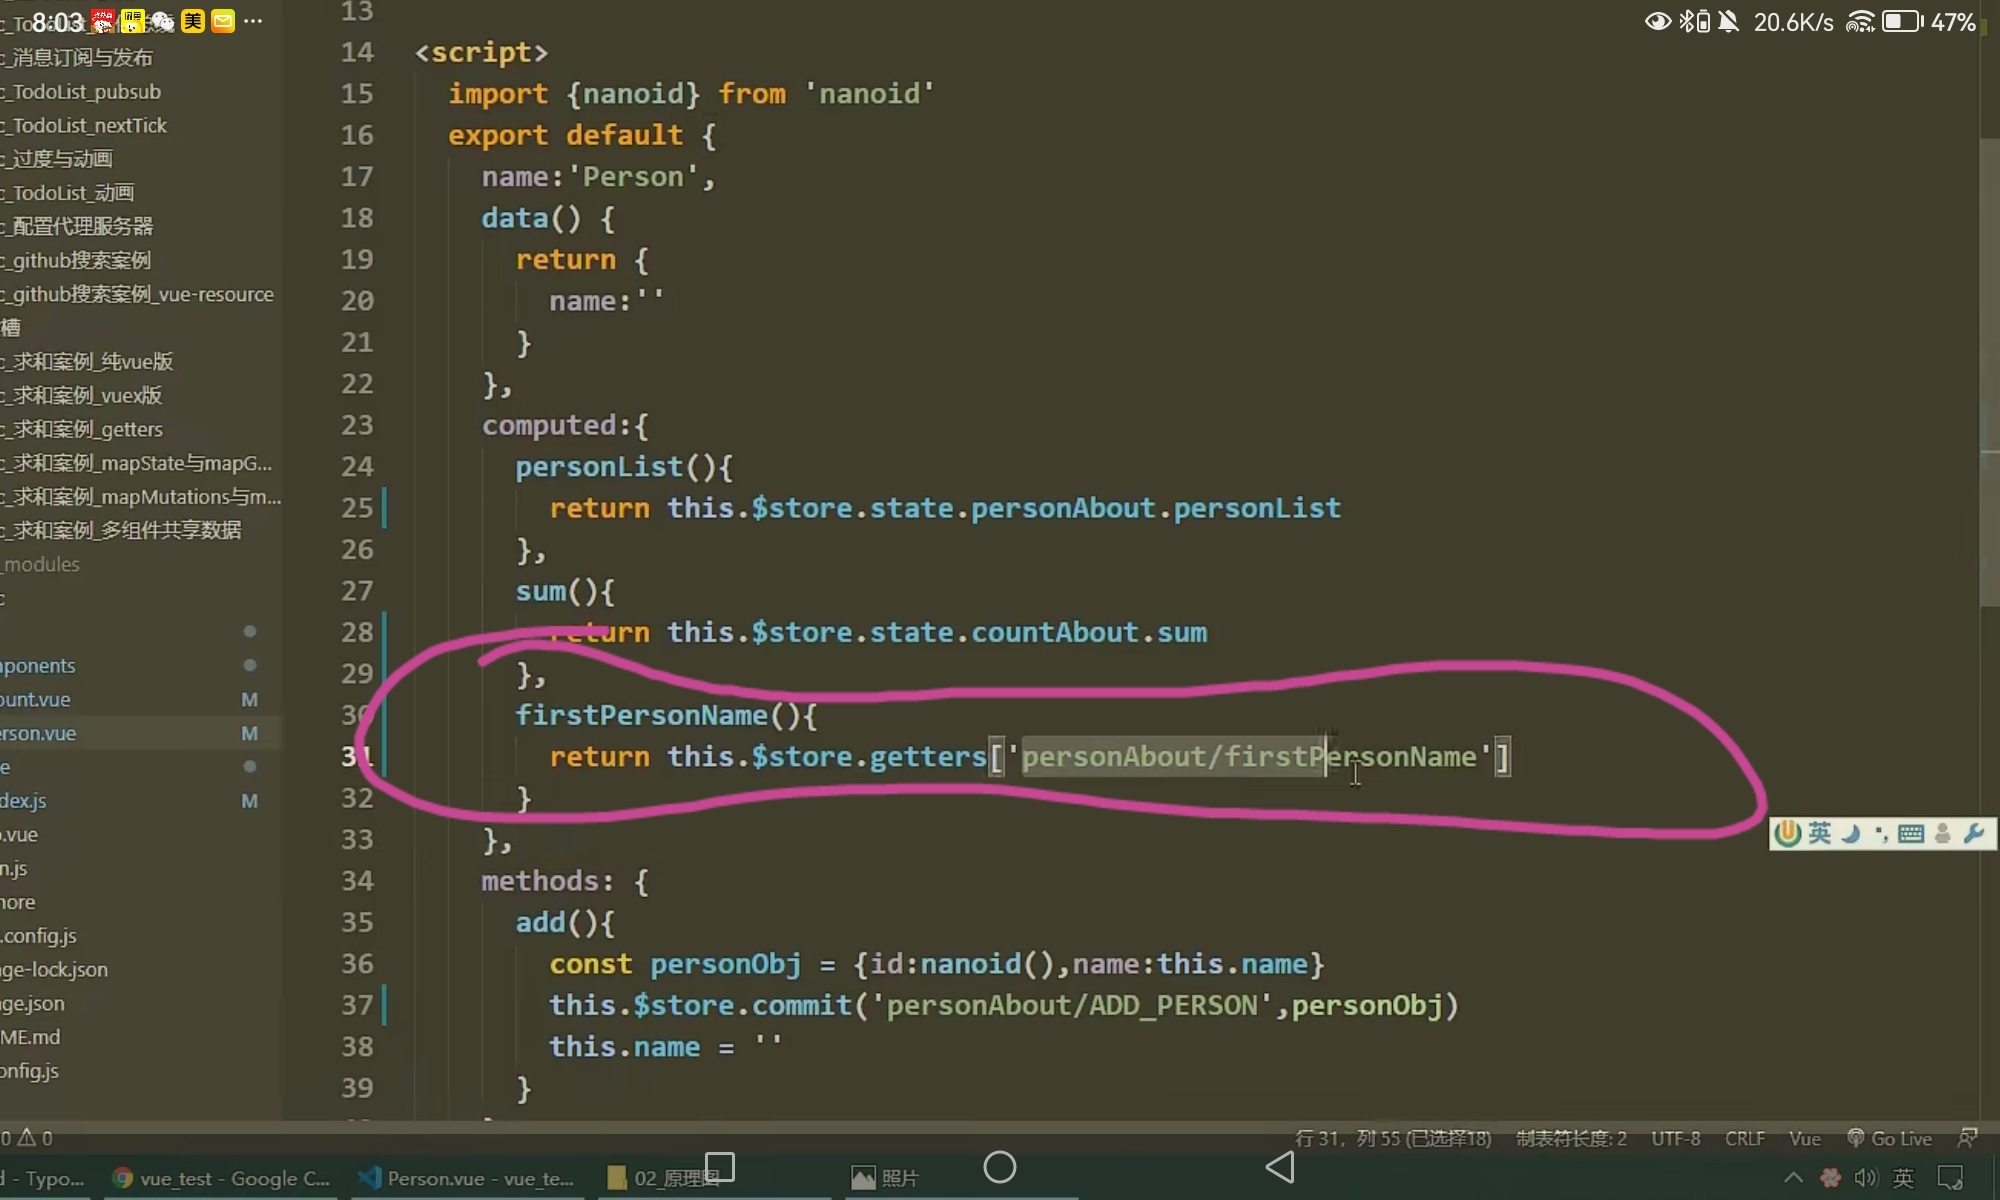Toggle IME English/Chinese mode in floating bar

pyautogui.click(x=1820, y=833)
